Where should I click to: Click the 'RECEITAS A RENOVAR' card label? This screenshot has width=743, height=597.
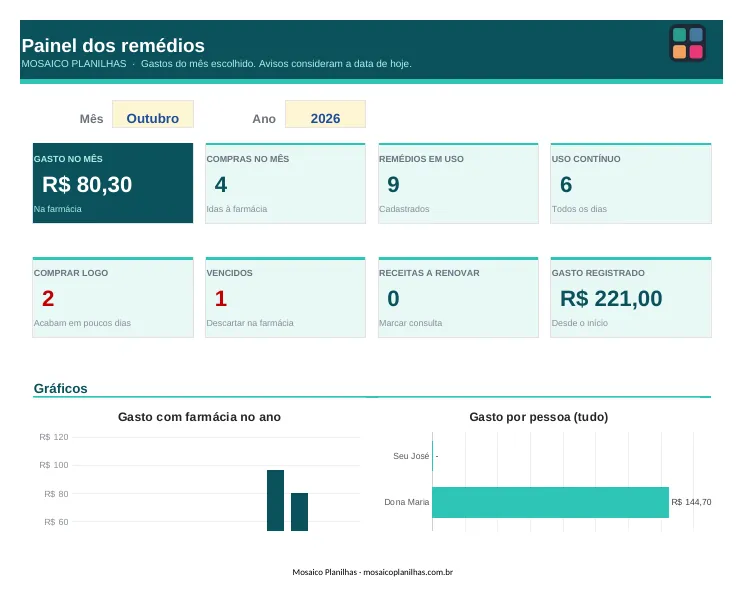pos(429,273)
